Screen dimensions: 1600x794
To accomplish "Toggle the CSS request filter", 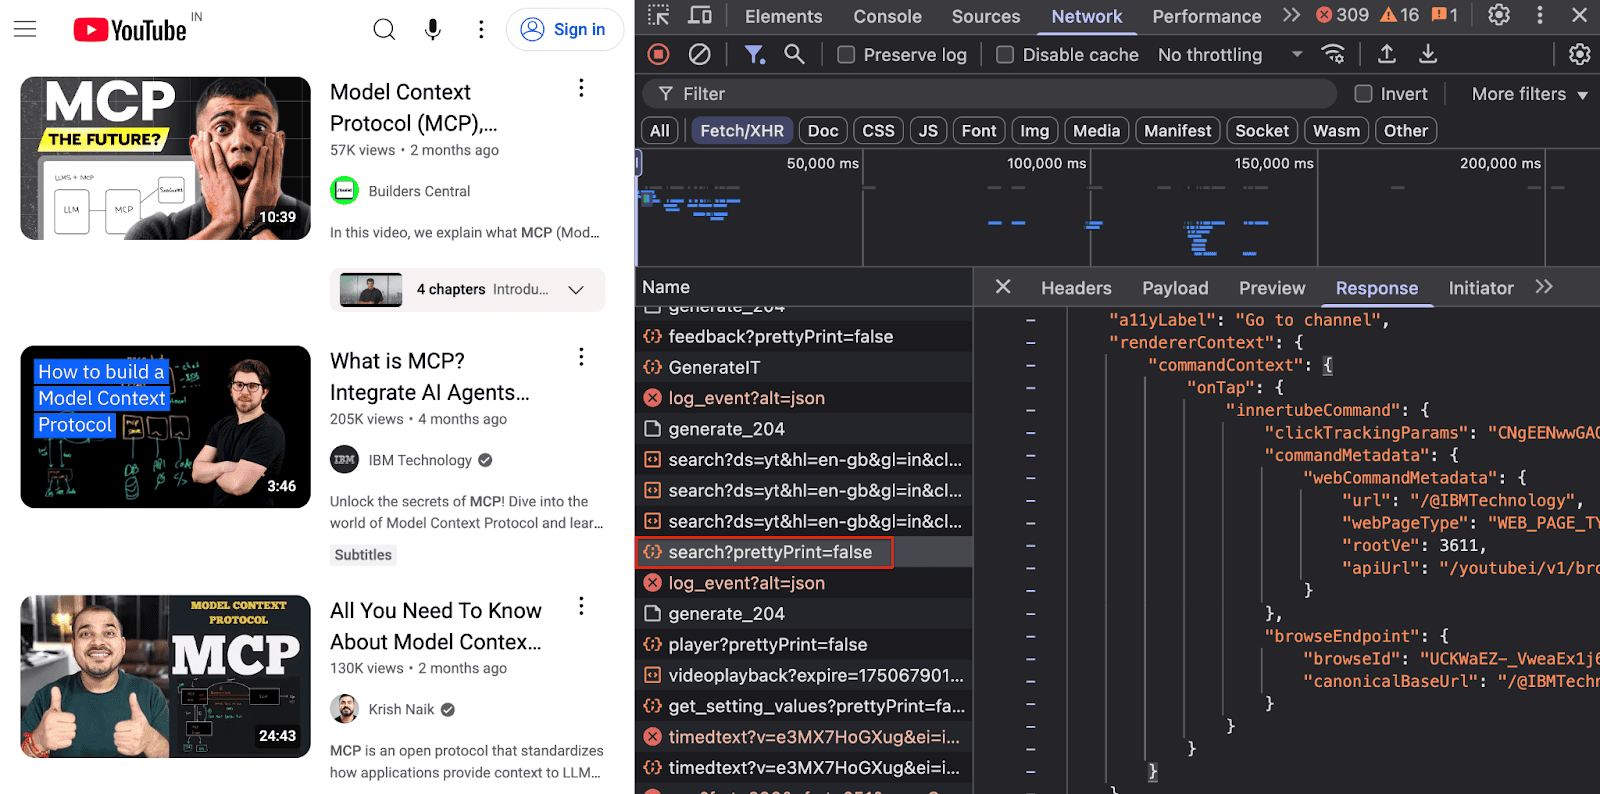I will coord(878,130).
